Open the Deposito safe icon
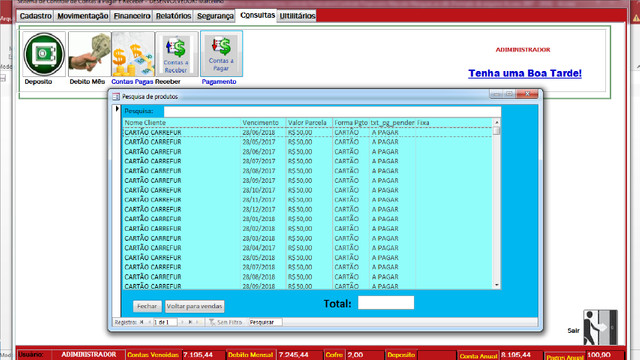 [44, 54]
